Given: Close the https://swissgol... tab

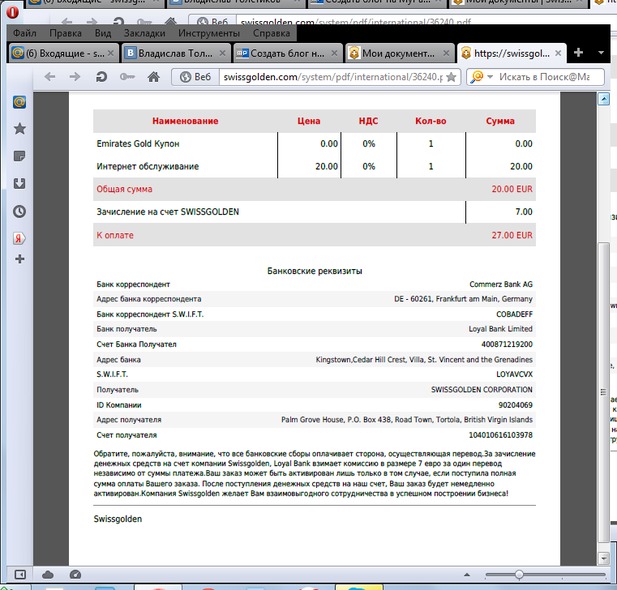Looking at the screenshot, I should (558, 53).
